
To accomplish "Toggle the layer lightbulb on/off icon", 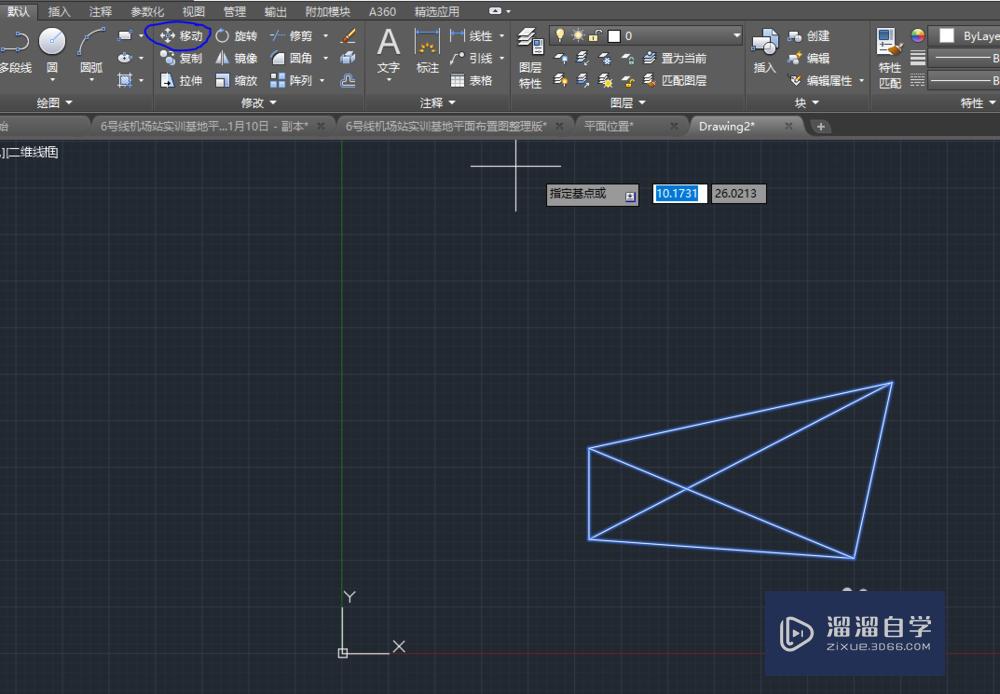I will pyautogui.click(x=561, y=35).
